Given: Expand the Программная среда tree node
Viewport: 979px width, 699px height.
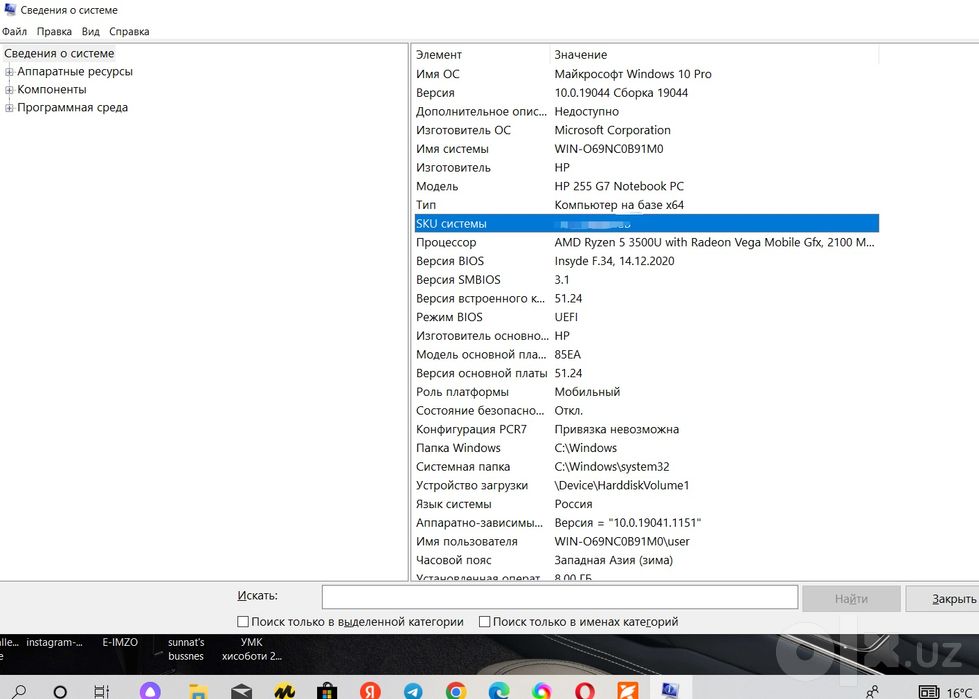Looking at the screenshot, I should click(9, 108).
